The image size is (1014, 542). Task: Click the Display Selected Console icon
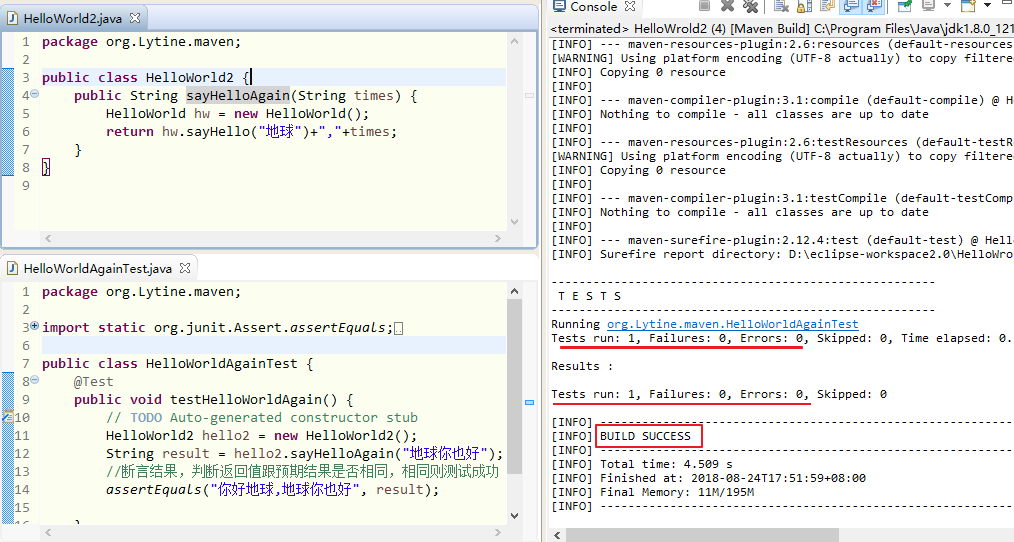pyautogui.click(x=929, y=6)
